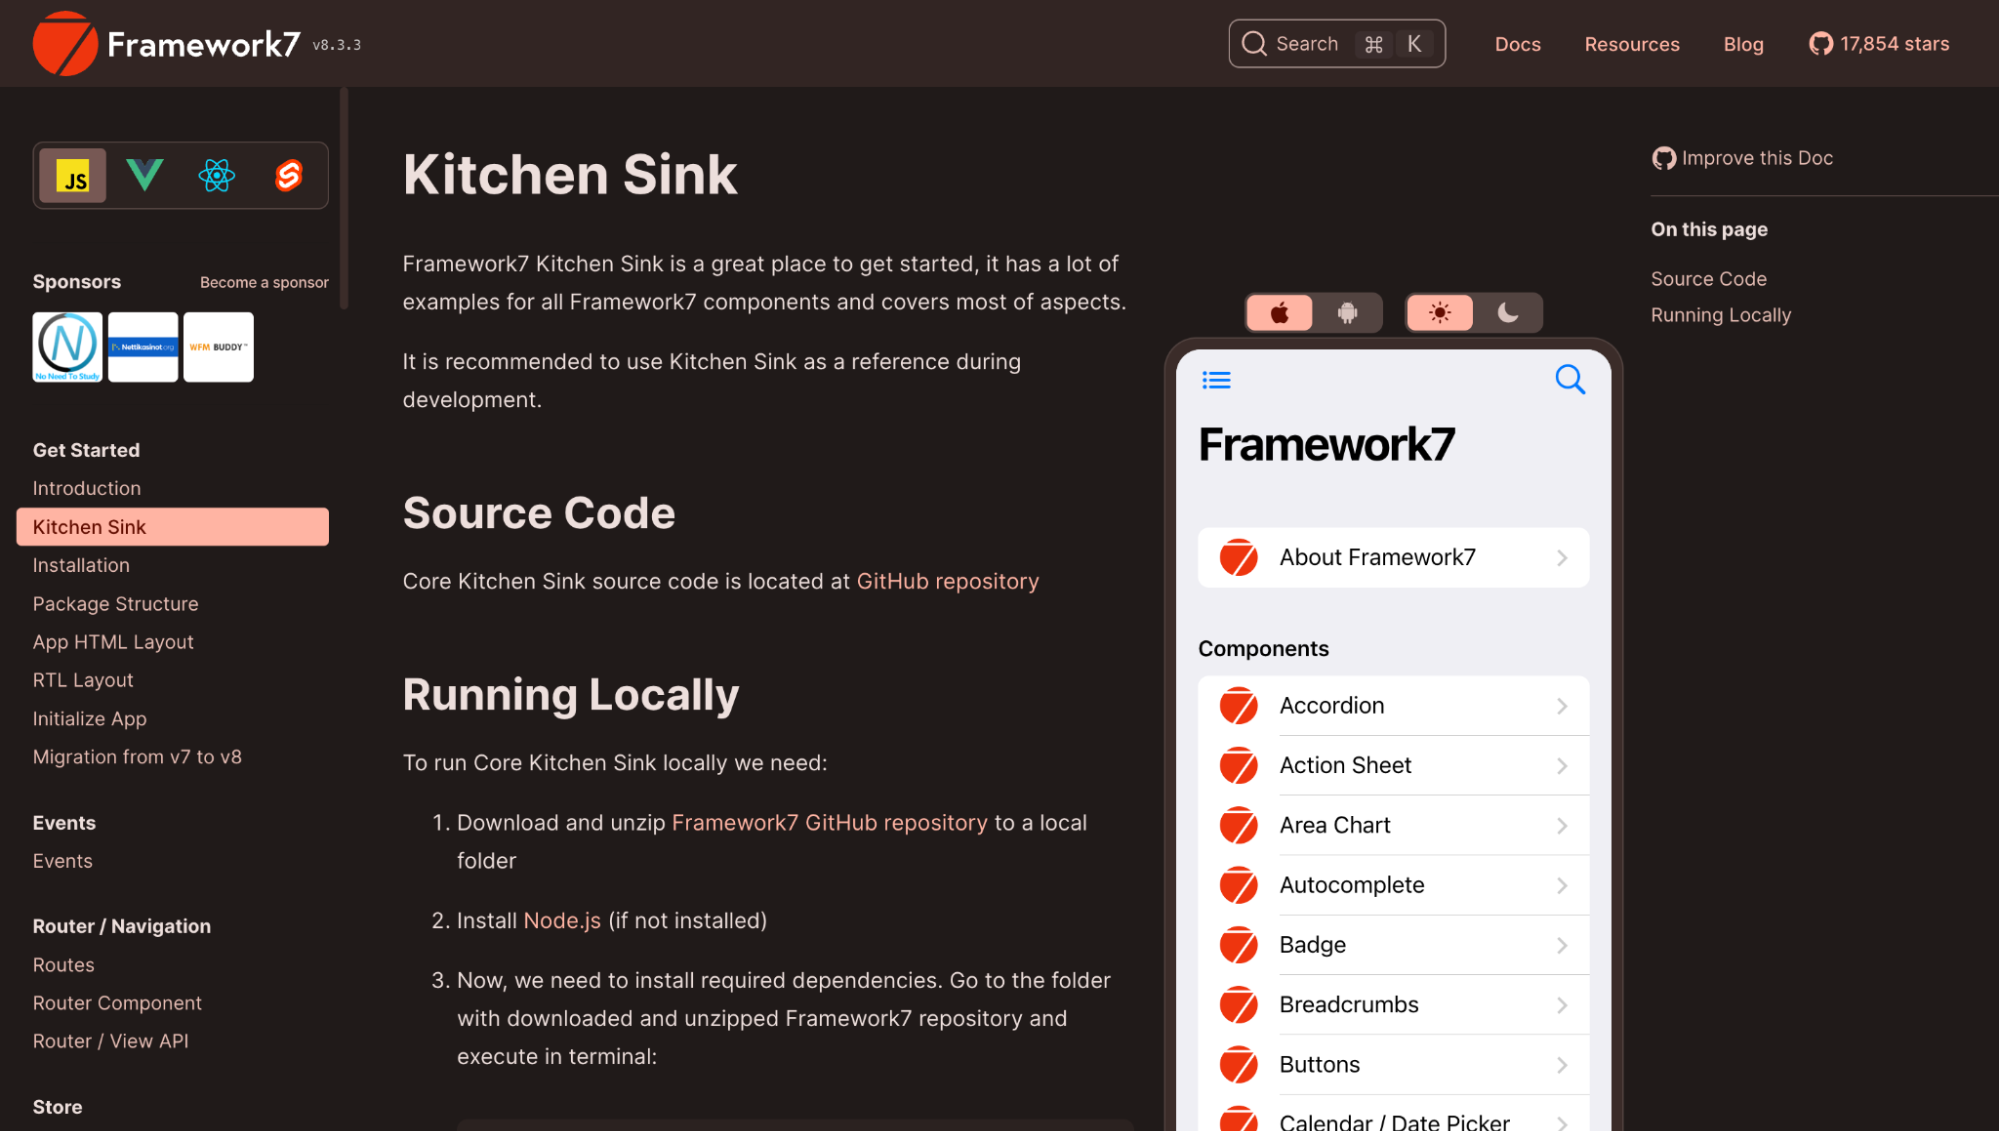This screenshot has width=1999, height=1132.
Task: Jump to Running Locally section
Action: pos(1720,315)
